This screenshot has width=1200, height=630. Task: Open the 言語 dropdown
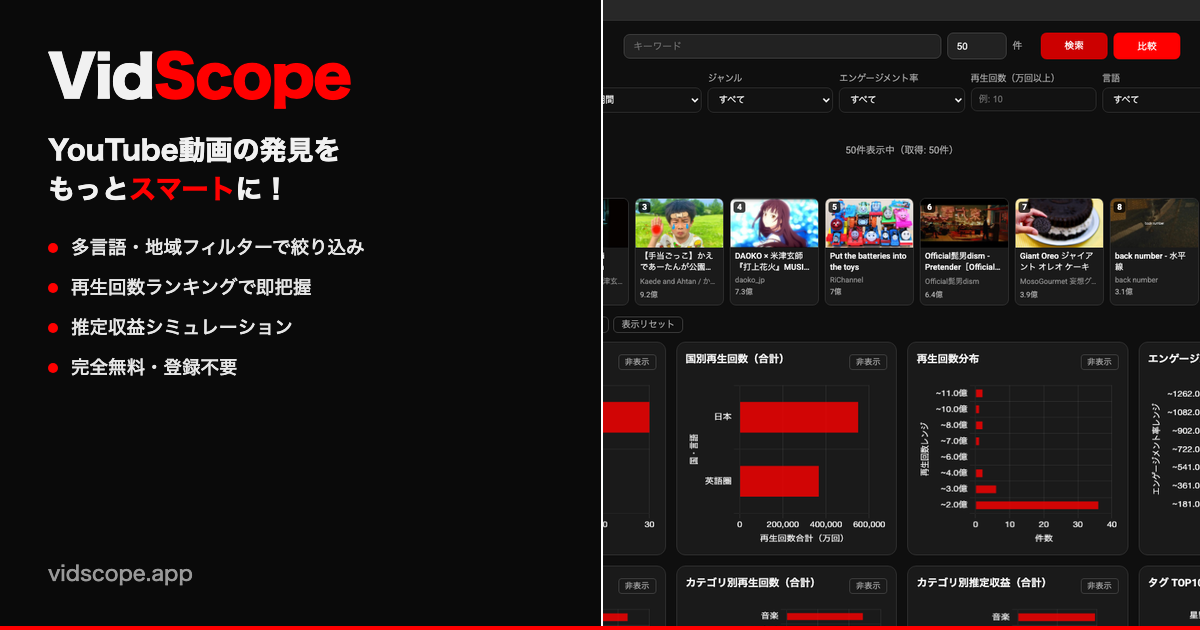pos(1151,99)
